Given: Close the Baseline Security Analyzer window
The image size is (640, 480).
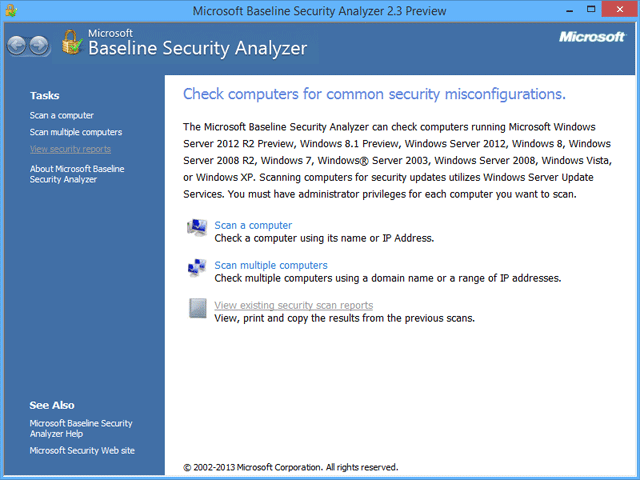Looking at the screenshot, I should click(619, 9).
